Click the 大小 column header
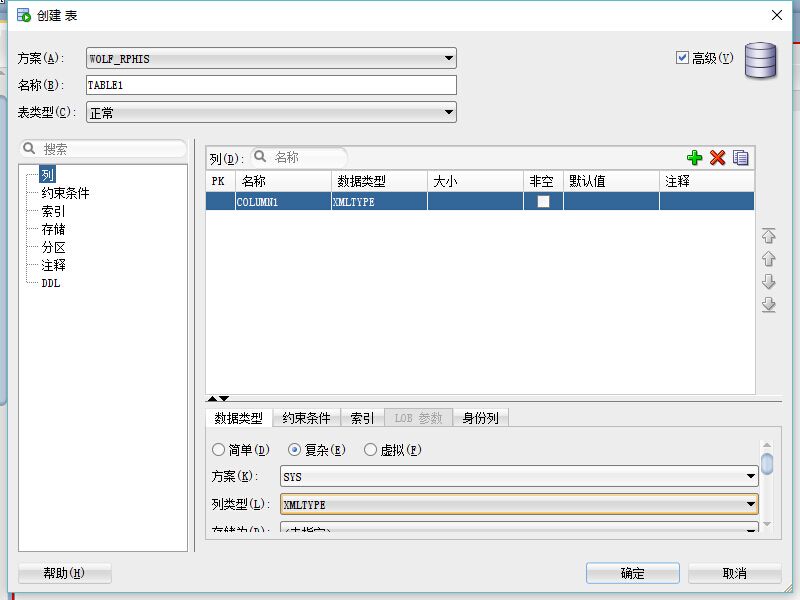 (475, 181)
